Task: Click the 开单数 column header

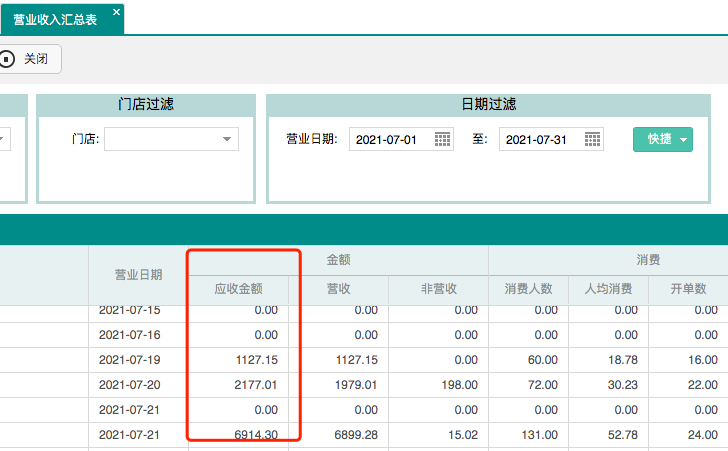Action: 688,289
